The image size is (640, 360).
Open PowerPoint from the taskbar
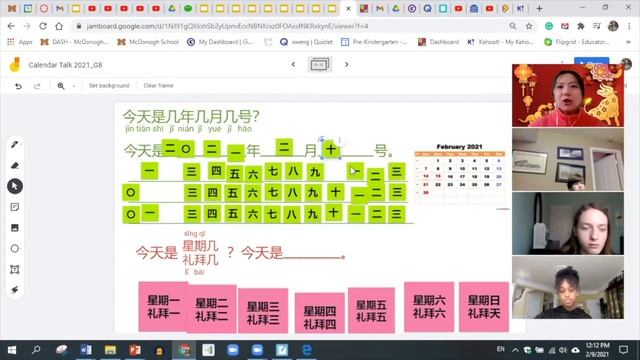[x=135, y=350]
